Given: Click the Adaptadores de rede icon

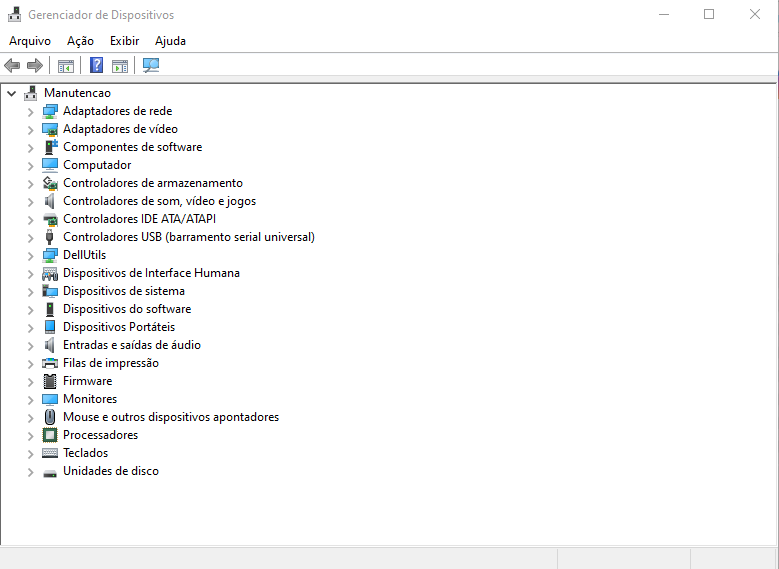Looking at the screenshot, I should point(50,111).
